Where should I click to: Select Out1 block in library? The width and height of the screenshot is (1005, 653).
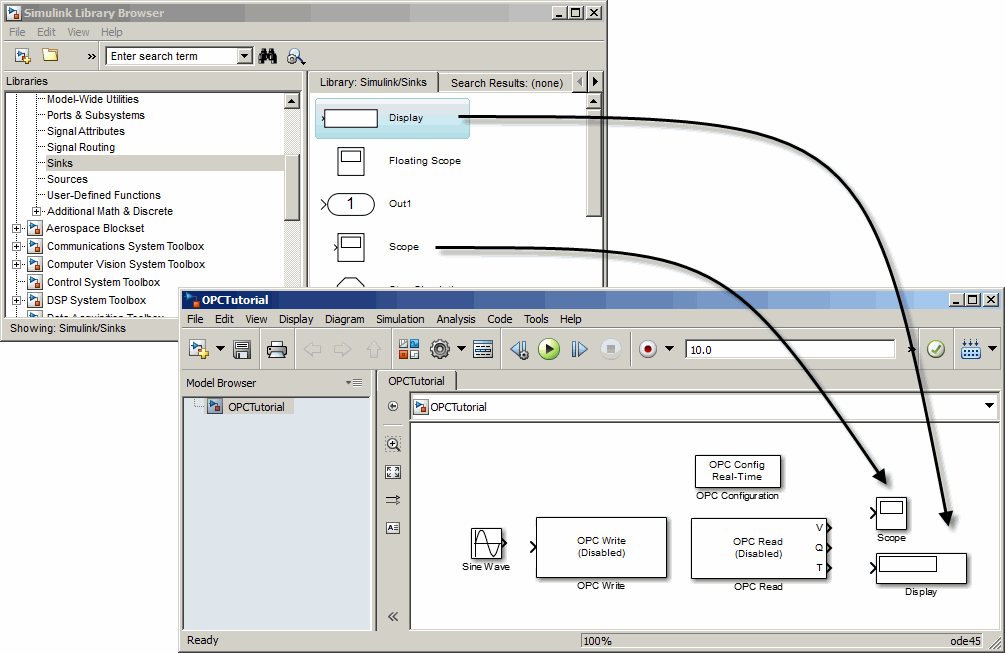pyautogui.click(x=367, y=204)
